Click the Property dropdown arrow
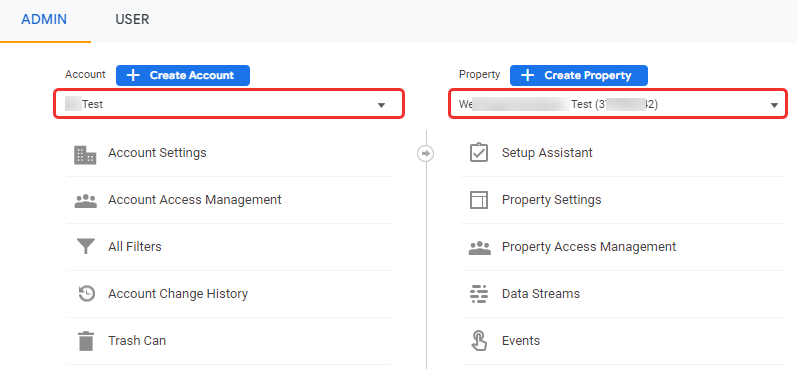This screenshot has width=798, height=369. [774, 105]
